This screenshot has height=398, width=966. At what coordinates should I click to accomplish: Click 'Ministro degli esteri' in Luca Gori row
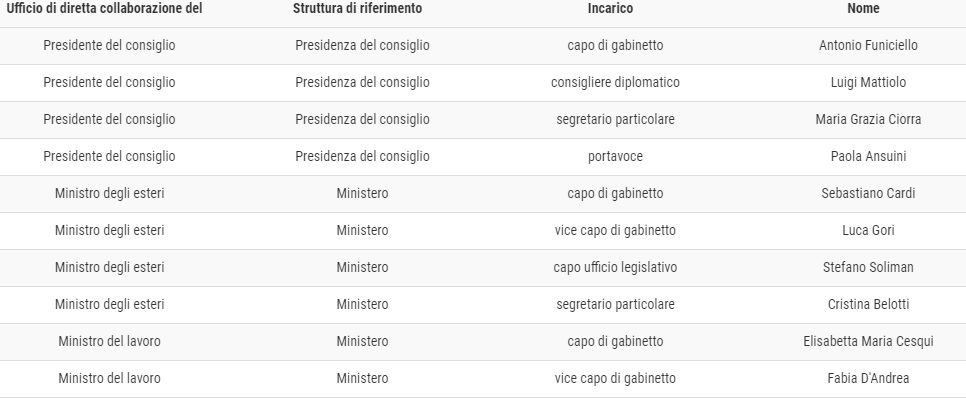(x=109, y=230)
